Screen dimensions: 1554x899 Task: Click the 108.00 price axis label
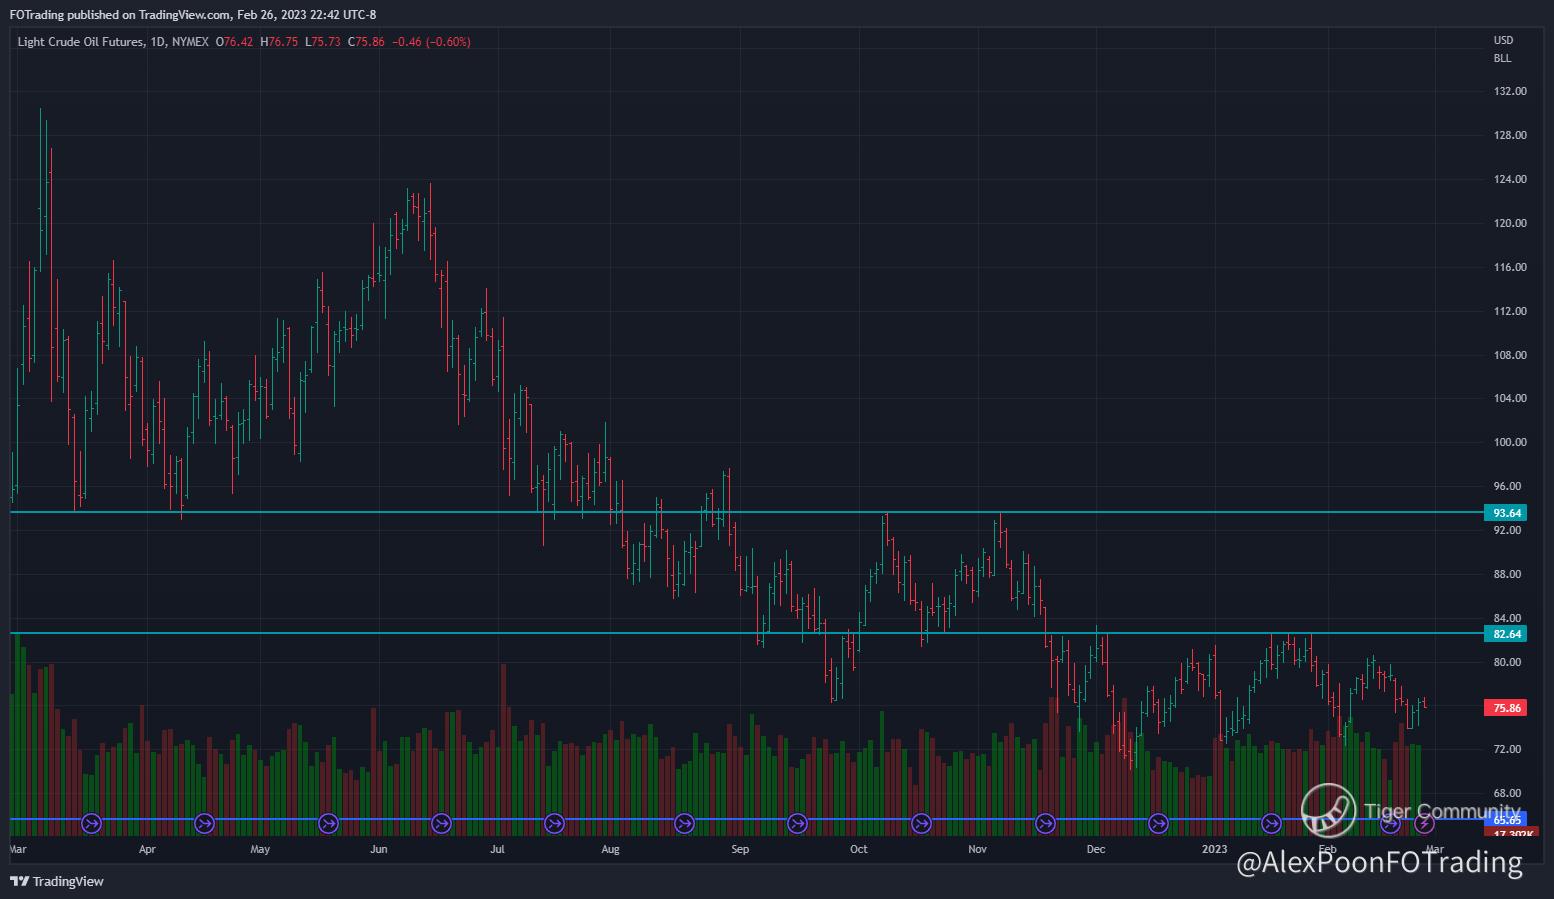pyautogui.click(x=1510, y=356)
